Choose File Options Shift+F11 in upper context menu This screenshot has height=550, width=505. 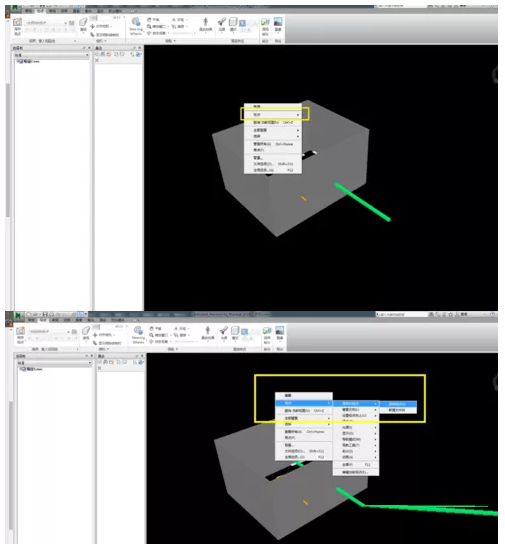point(273,164)
